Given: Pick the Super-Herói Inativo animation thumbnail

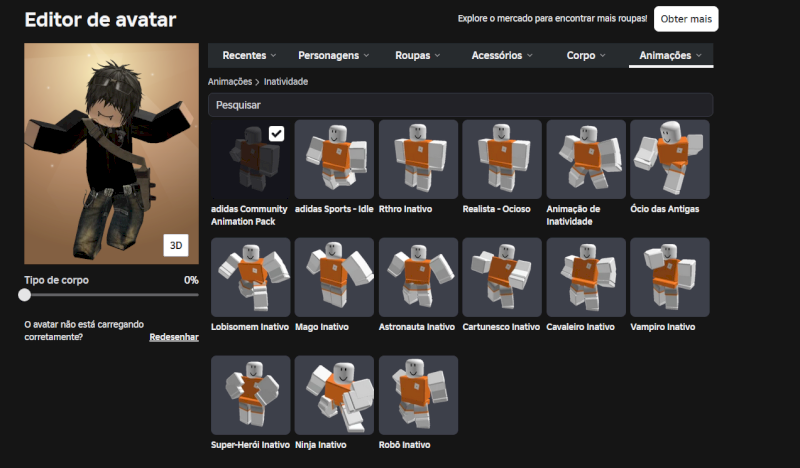Looking at the screenshot, I should (x=251, y=396).
